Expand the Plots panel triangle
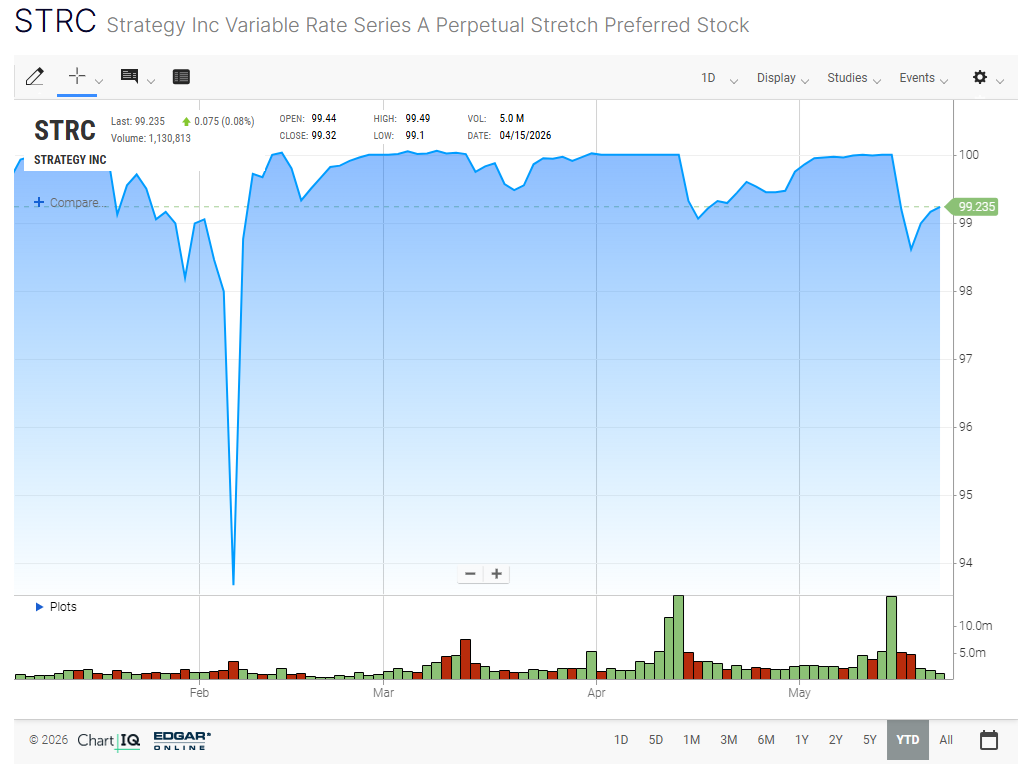The height and width of the screenshot is (772, 1018). 39,607
